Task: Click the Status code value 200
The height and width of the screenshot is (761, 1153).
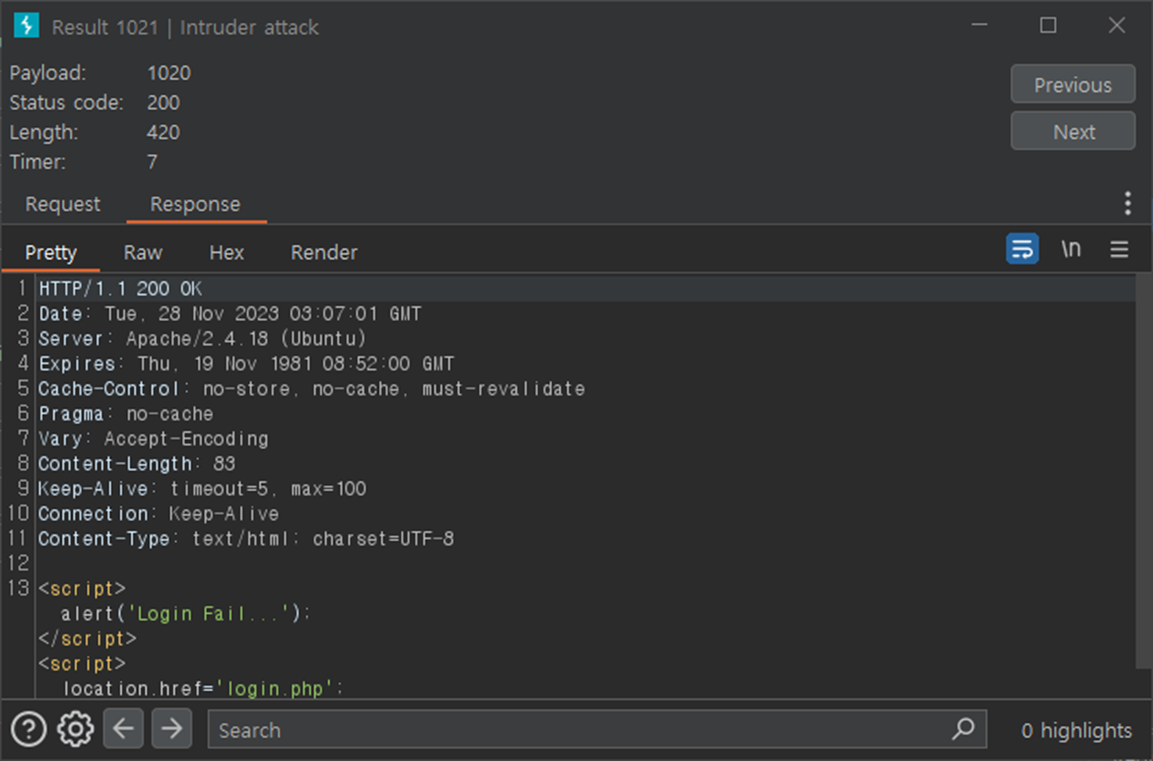Action: (163, 102)
